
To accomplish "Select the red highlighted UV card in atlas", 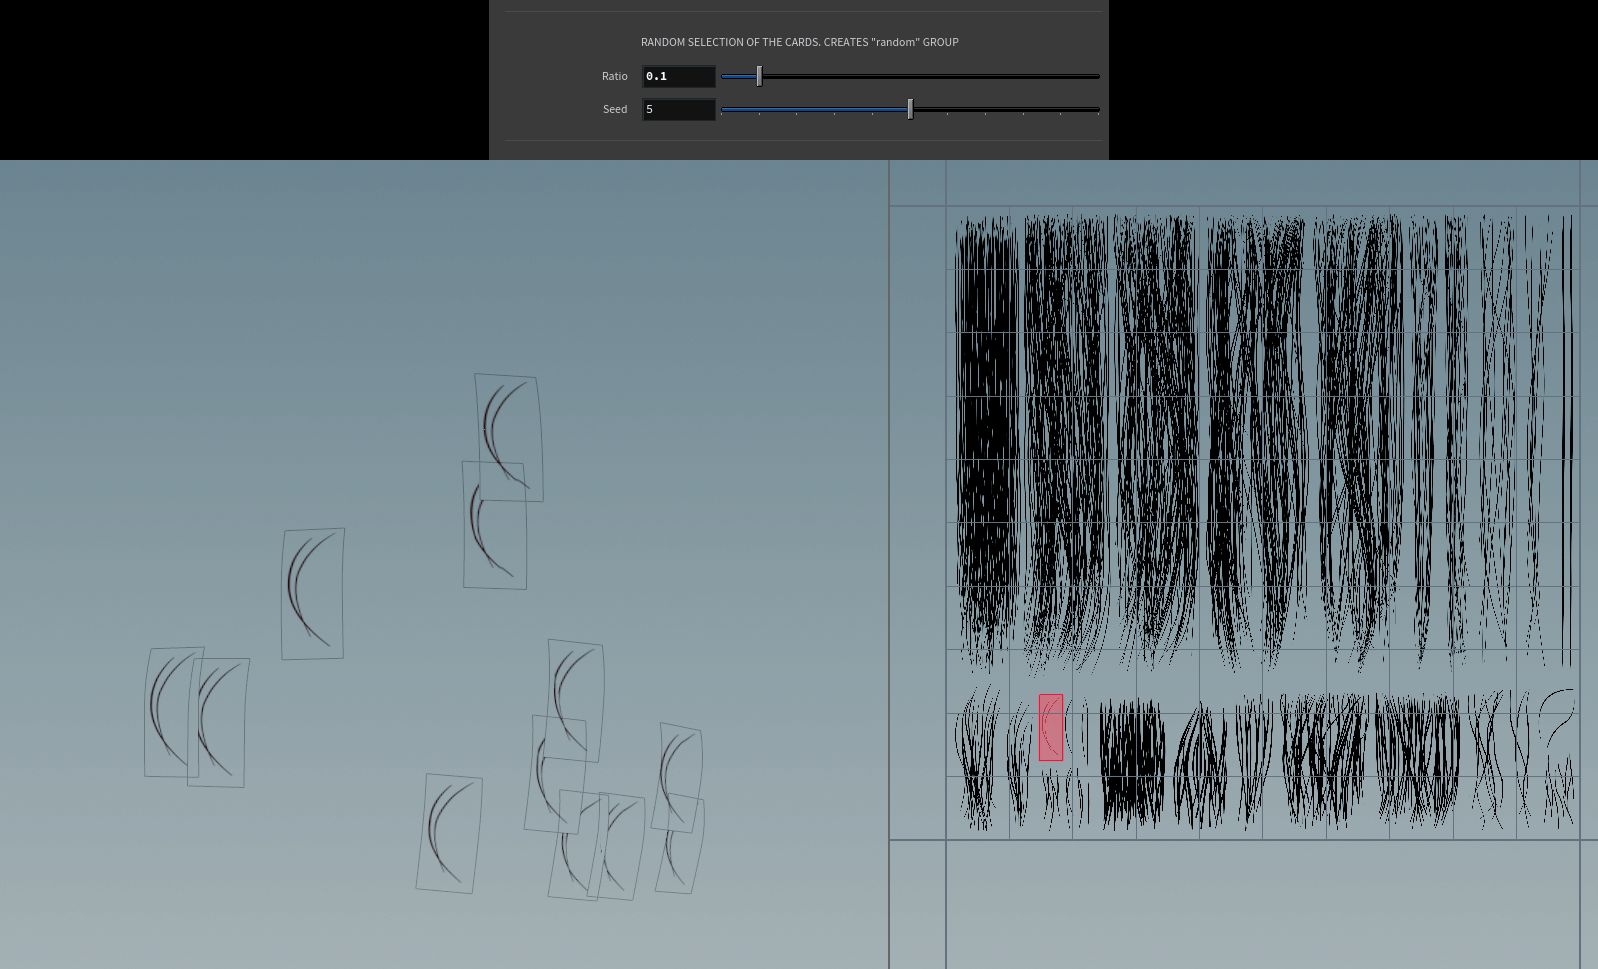I will (1051, 727).
